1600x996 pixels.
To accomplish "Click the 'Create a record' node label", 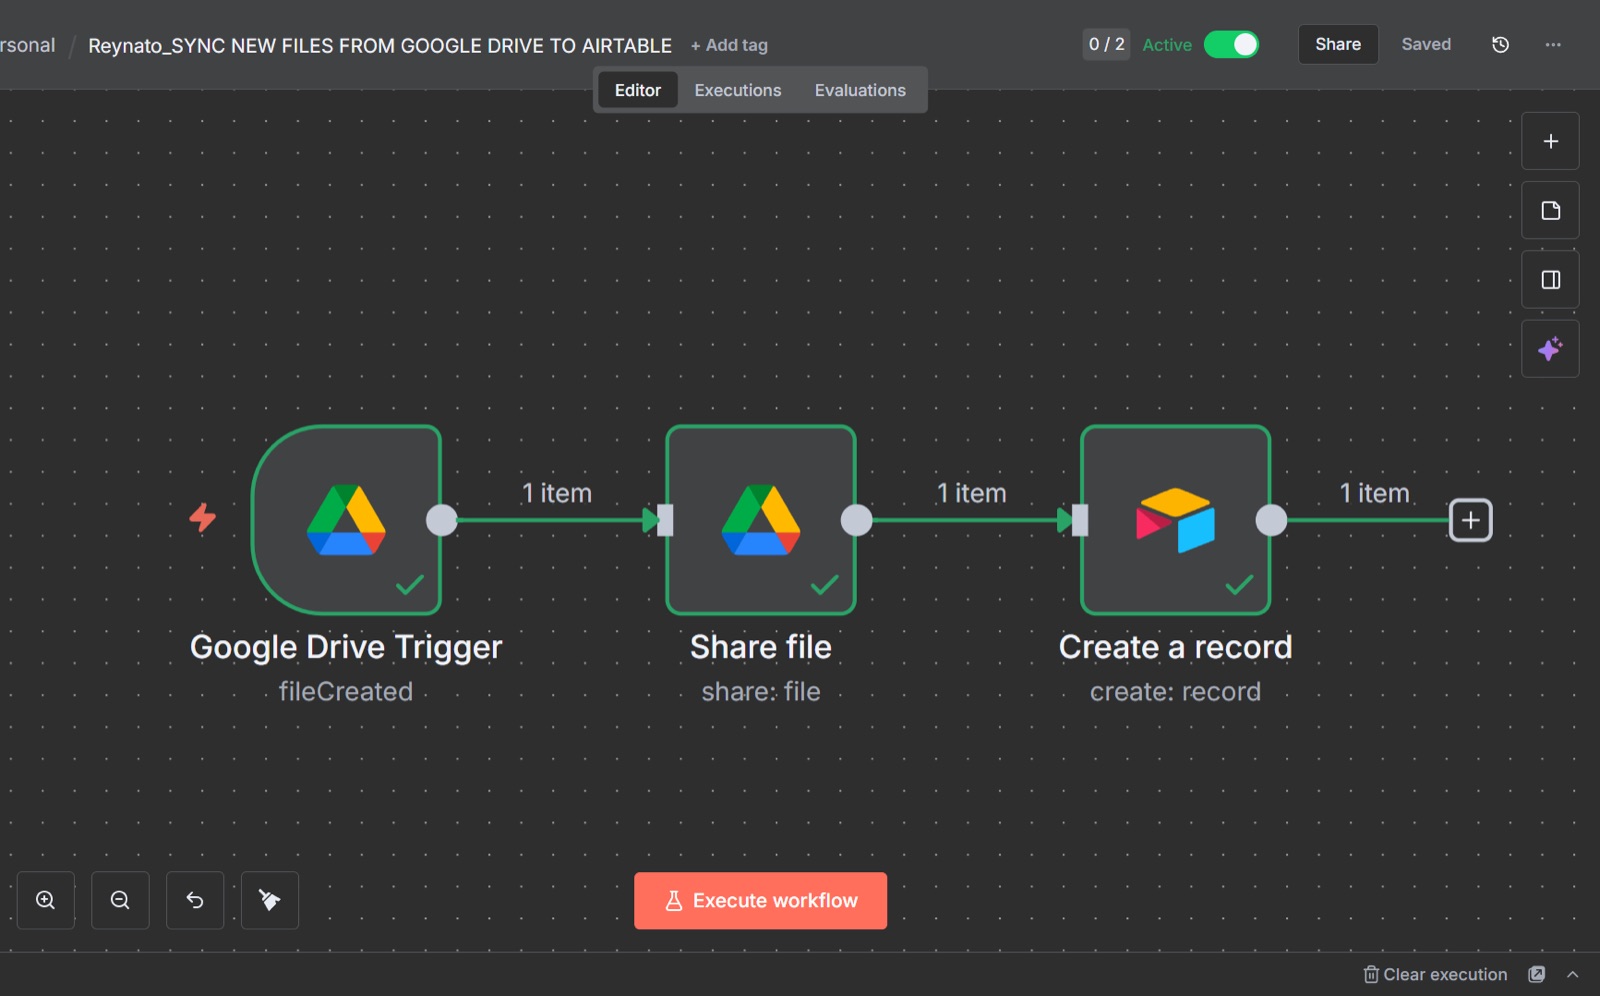I will pos(1176,647).
